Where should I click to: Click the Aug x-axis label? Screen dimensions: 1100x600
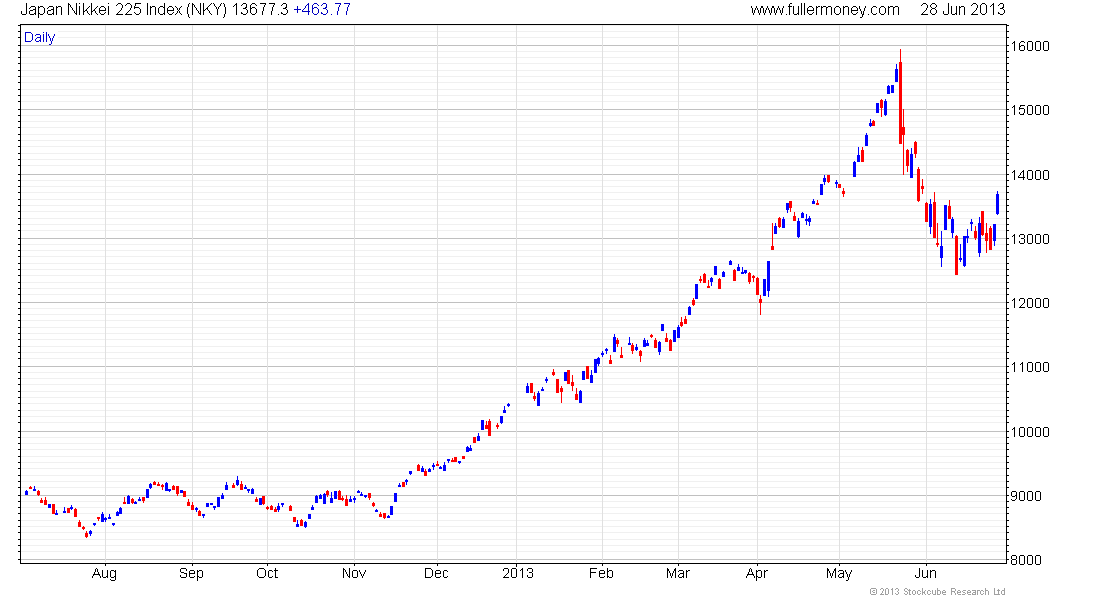(105, 573)
